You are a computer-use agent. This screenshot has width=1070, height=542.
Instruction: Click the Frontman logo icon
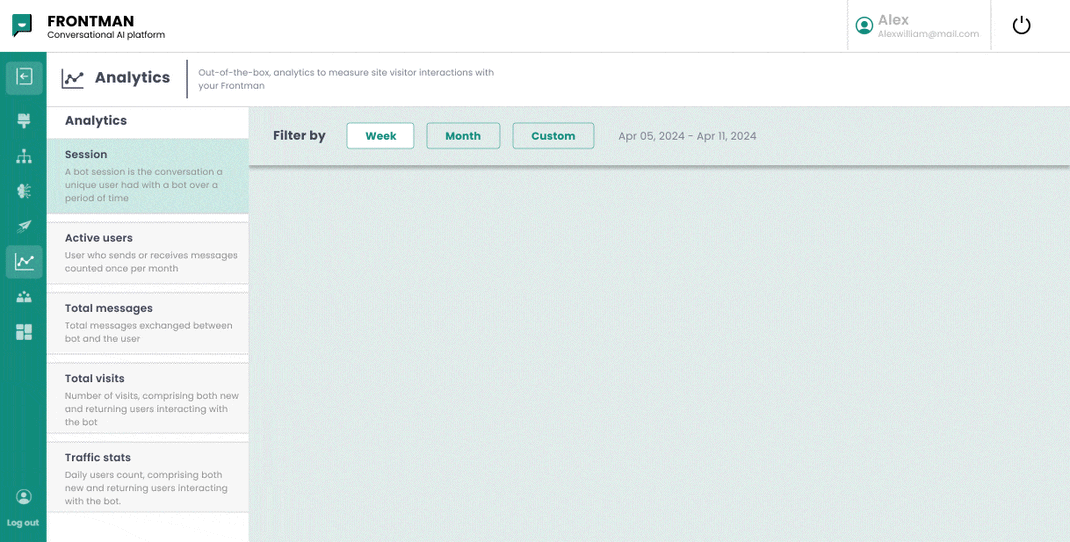tap(22, 26)
